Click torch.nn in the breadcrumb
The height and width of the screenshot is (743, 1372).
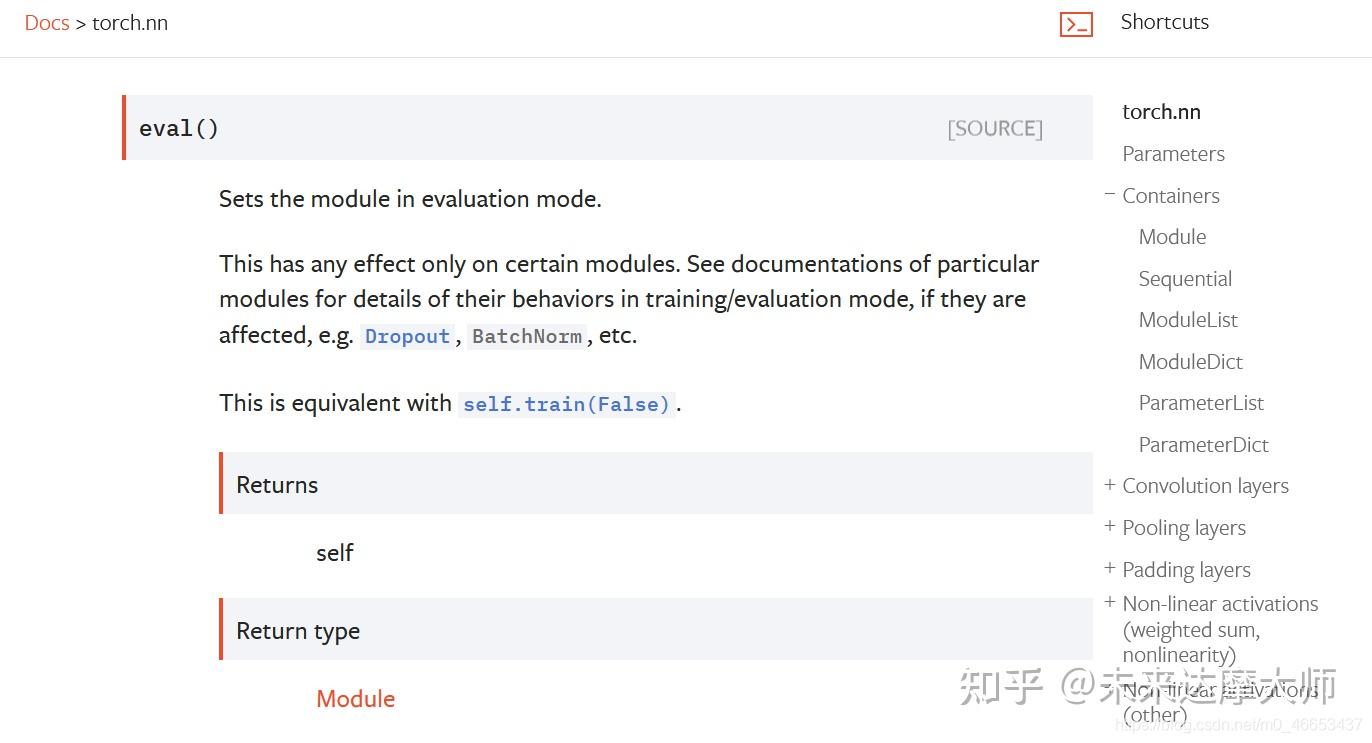pos(129,22)
